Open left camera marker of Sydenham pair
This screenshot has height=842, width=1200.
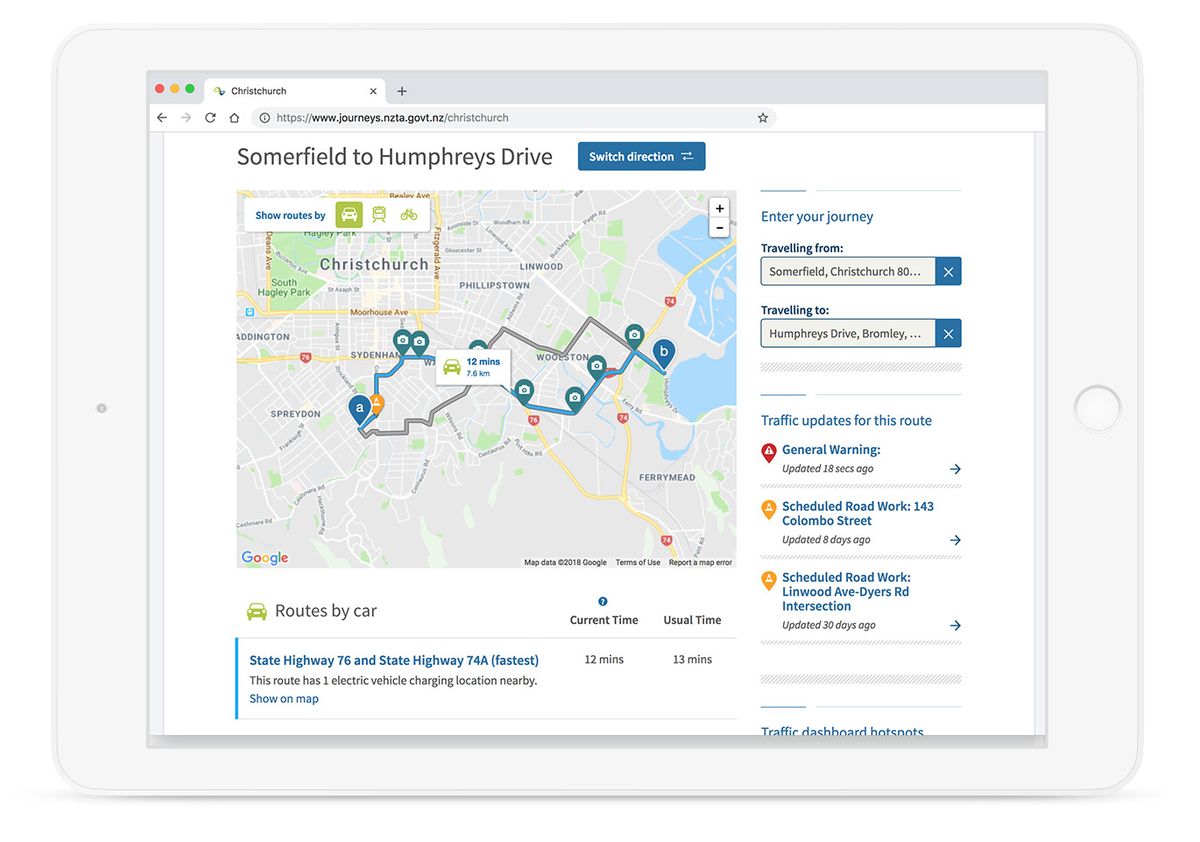pos(402,343)
